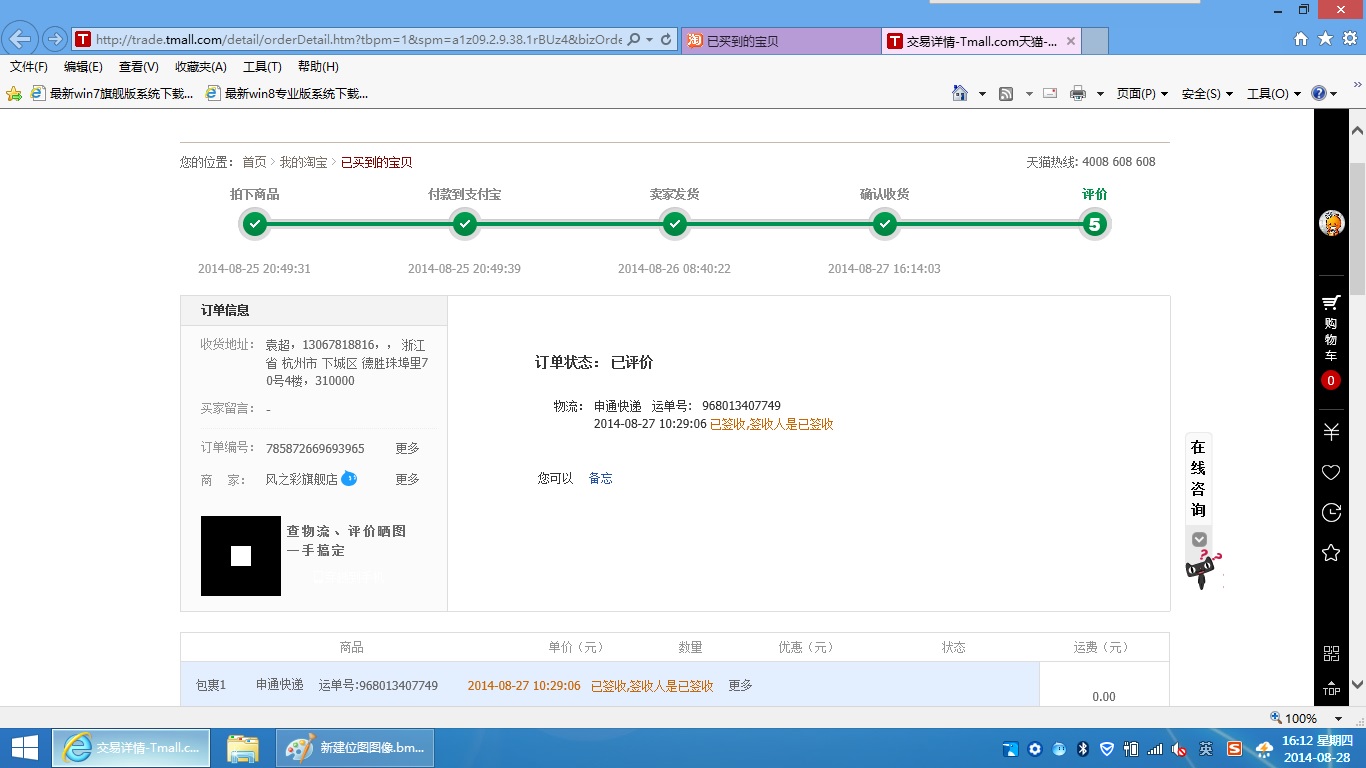Click the heart favorites icon in sidebar

[1331, 472]
